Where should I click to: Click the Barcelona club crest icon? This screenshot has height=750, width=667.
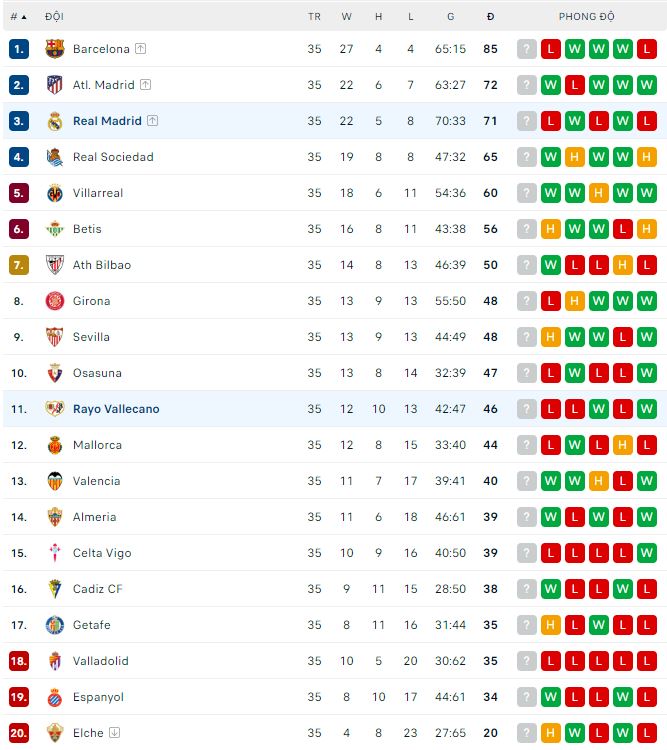click(55, 49)
